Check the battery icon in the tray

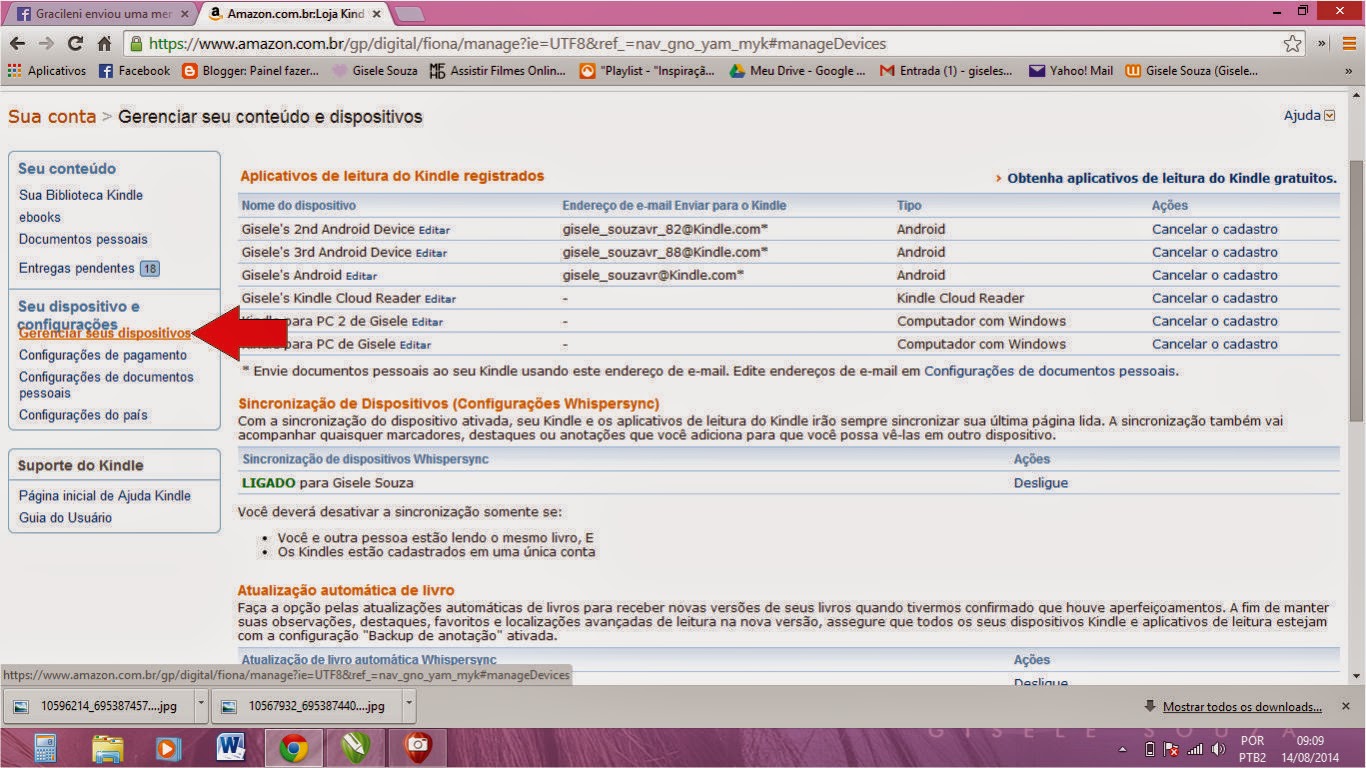tap(1150, 749)
